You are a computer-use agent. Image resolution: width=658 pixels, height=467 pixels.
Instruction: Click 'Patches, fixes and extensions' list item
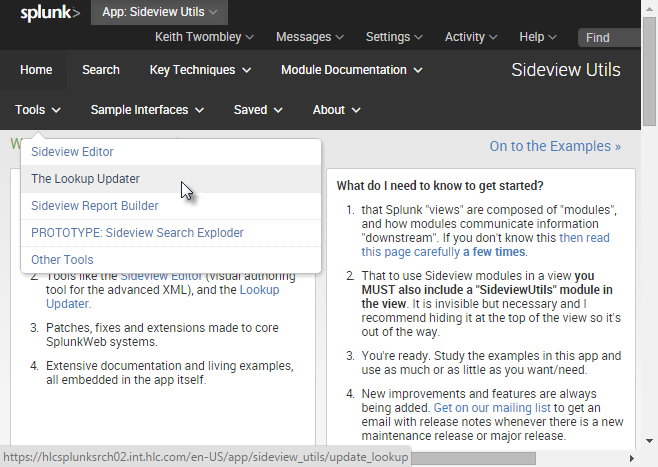click(x=162, y=335)
